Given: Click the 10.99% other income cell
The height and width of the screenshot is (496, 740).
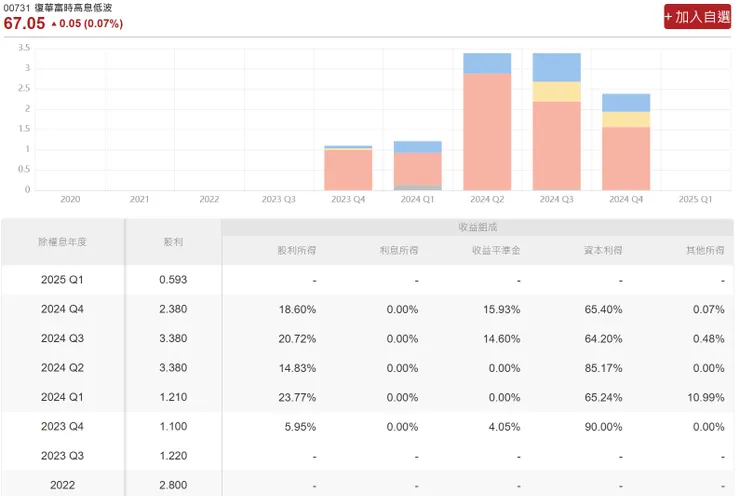Looking at the screenshot, I should pyautogui.click(x=706, y=397).
